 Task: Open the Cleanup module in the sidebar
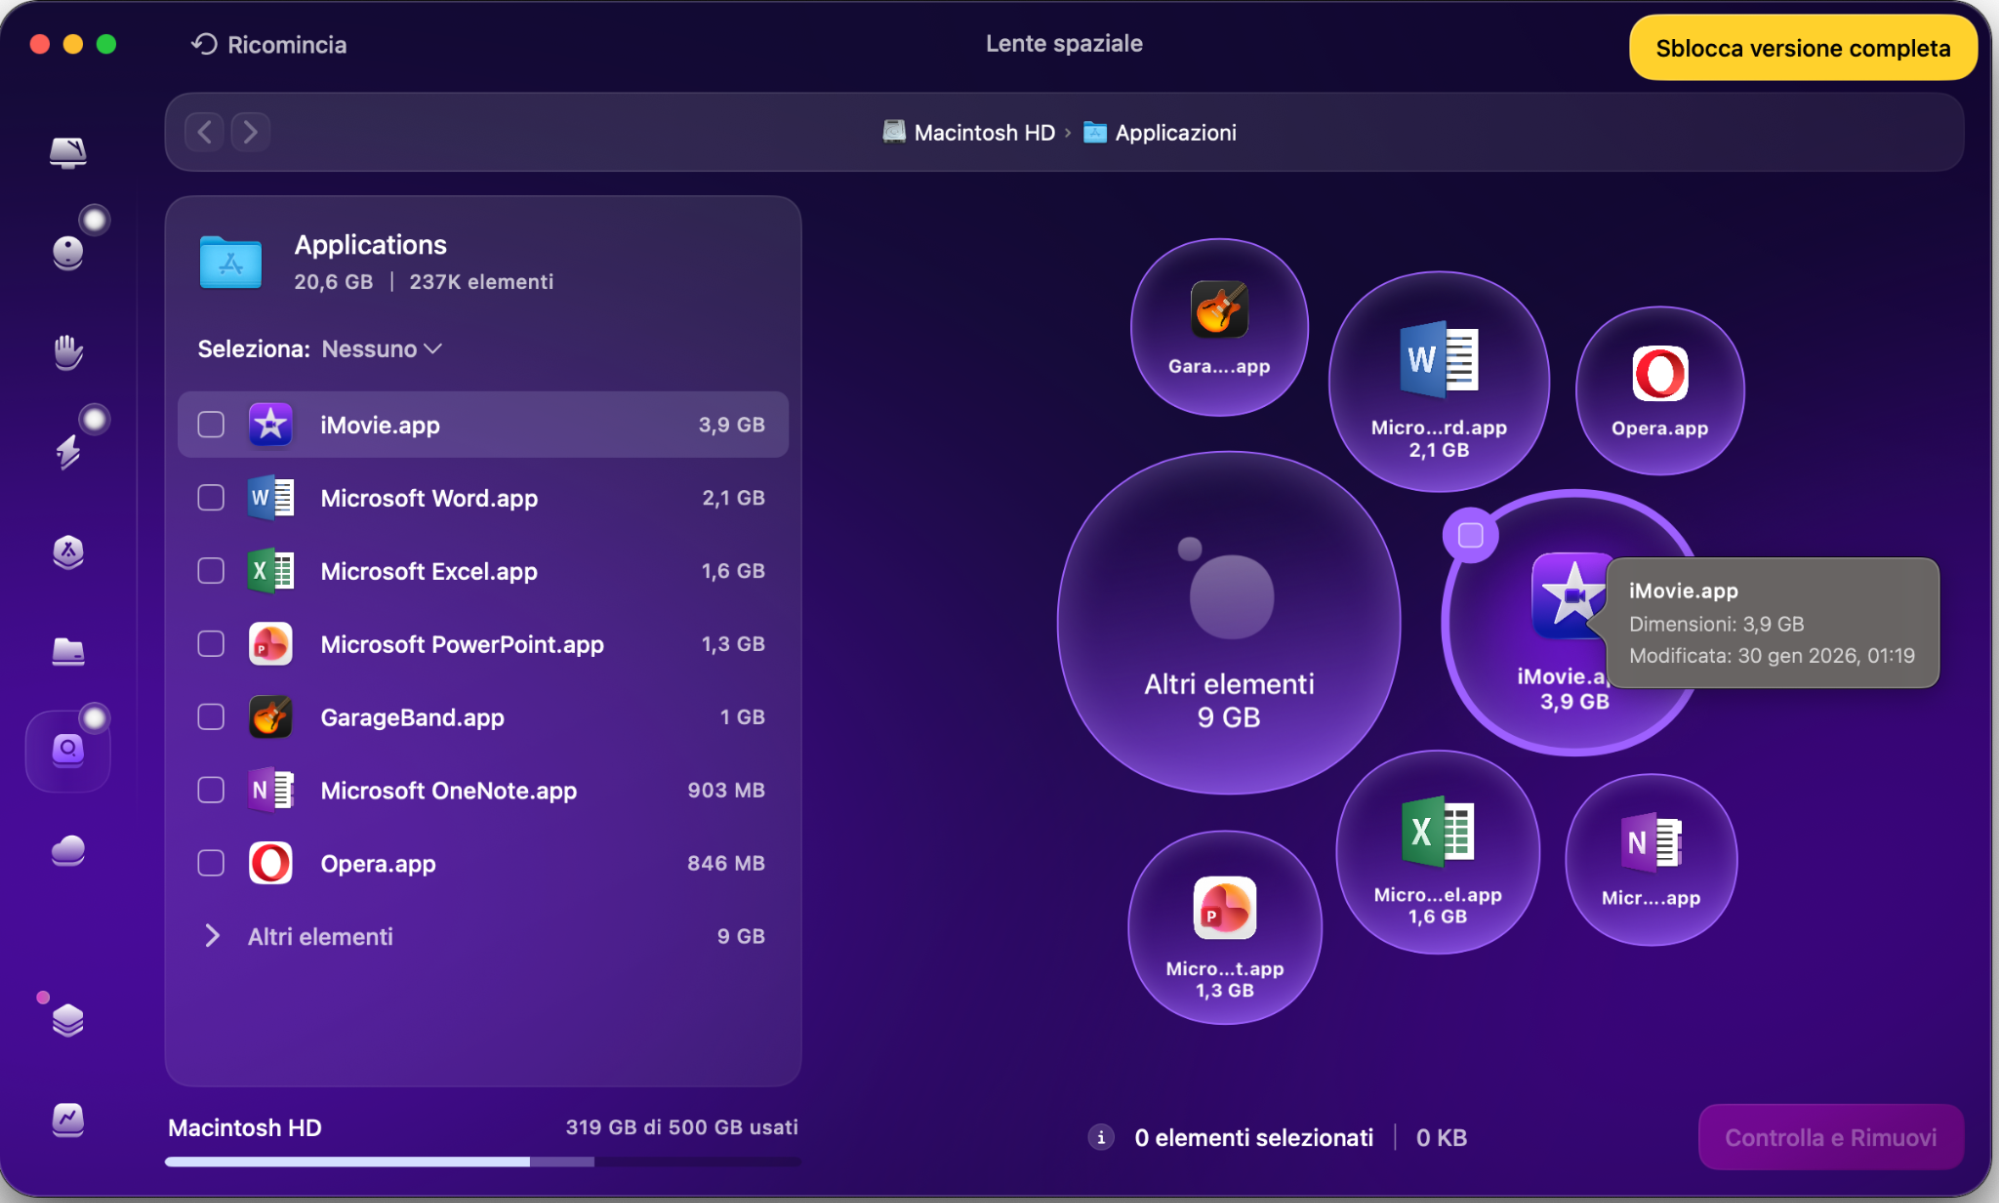coord(68,251)
